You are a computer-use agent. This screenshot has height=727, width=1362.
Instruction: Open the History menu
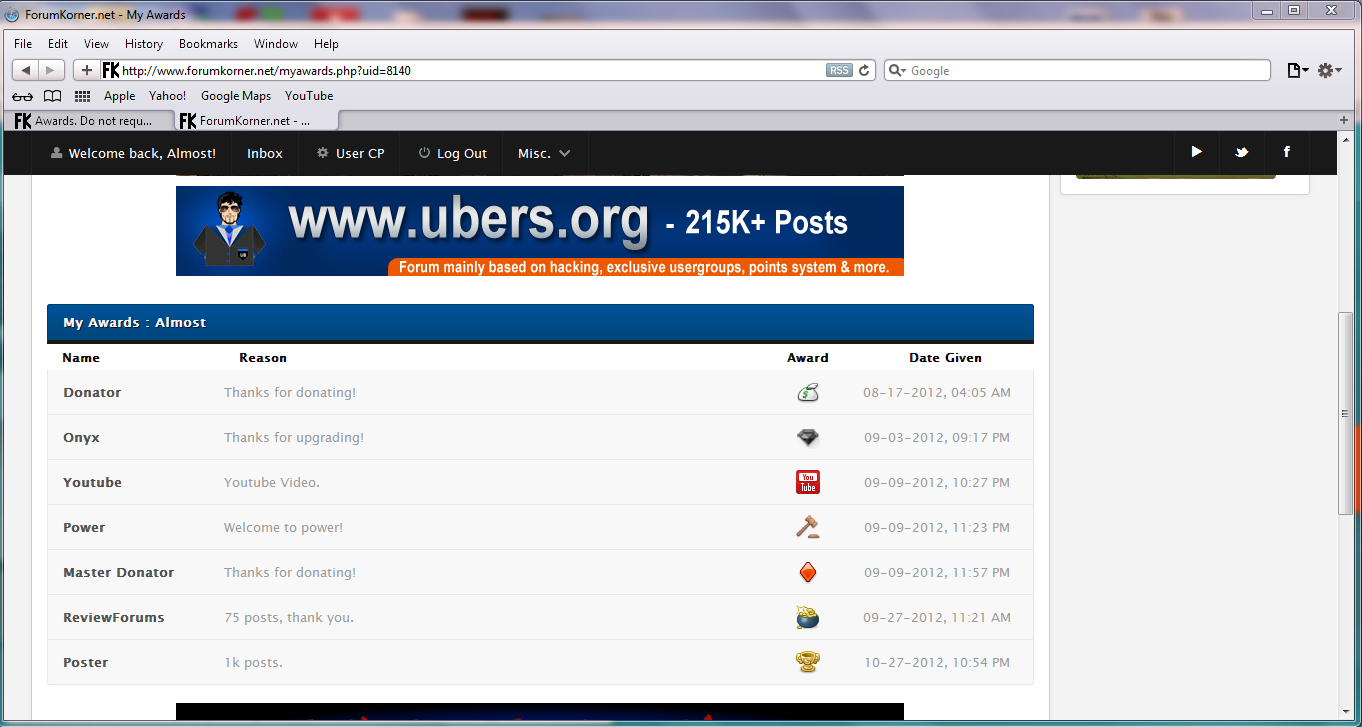[x=144, y=44]
